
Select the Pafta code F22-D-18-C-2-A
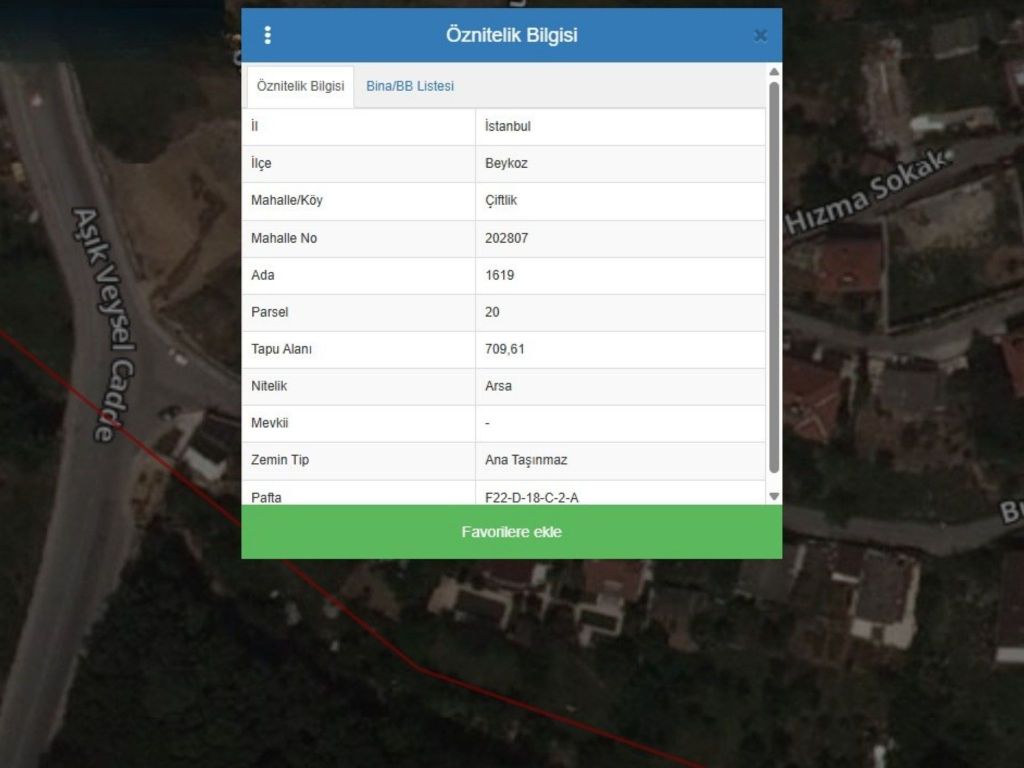[x=532, y=497]
